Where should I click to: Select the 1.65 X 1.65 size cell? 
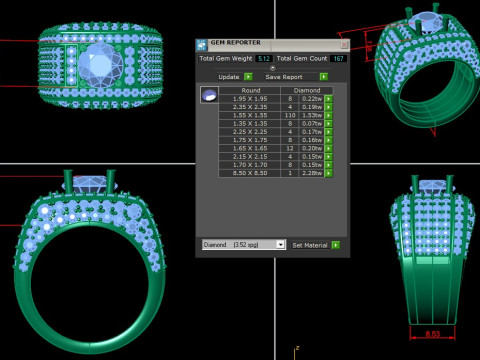tap(250, 148)
